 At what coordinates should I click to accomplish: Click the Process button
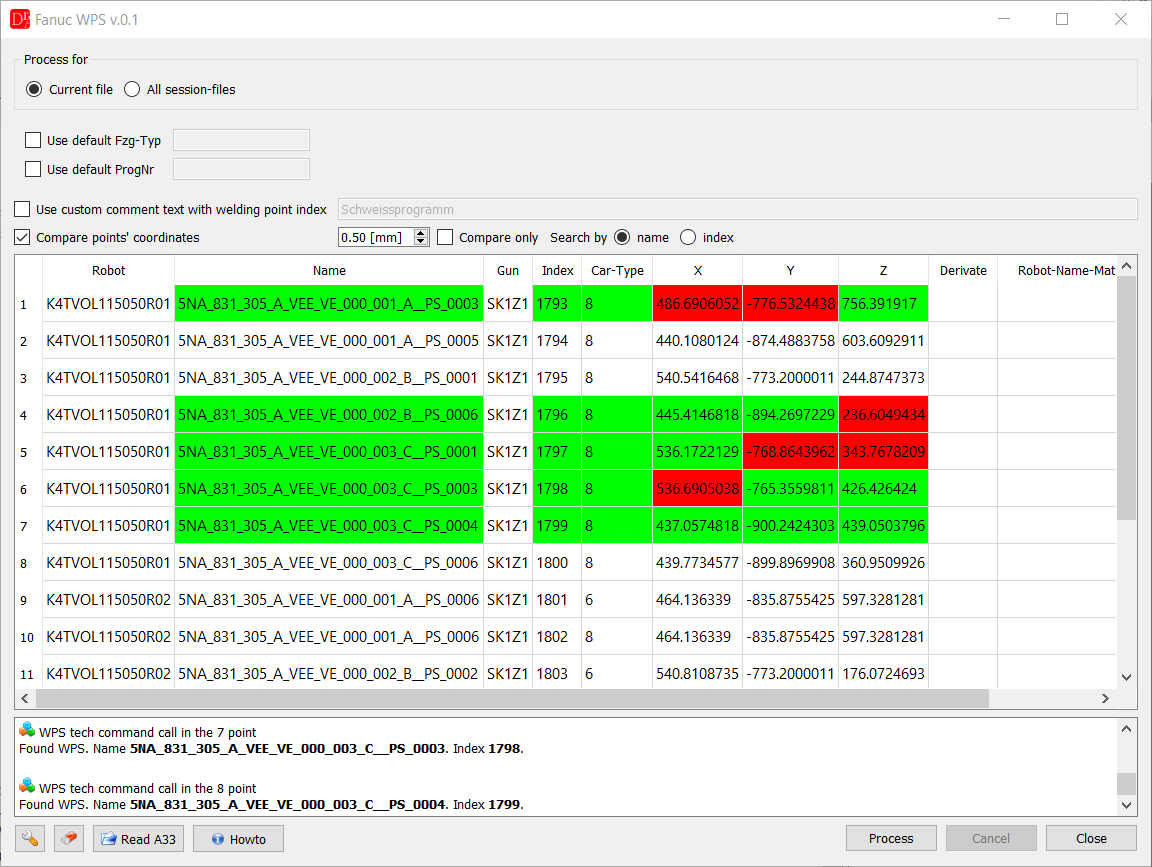pos(891,838)
